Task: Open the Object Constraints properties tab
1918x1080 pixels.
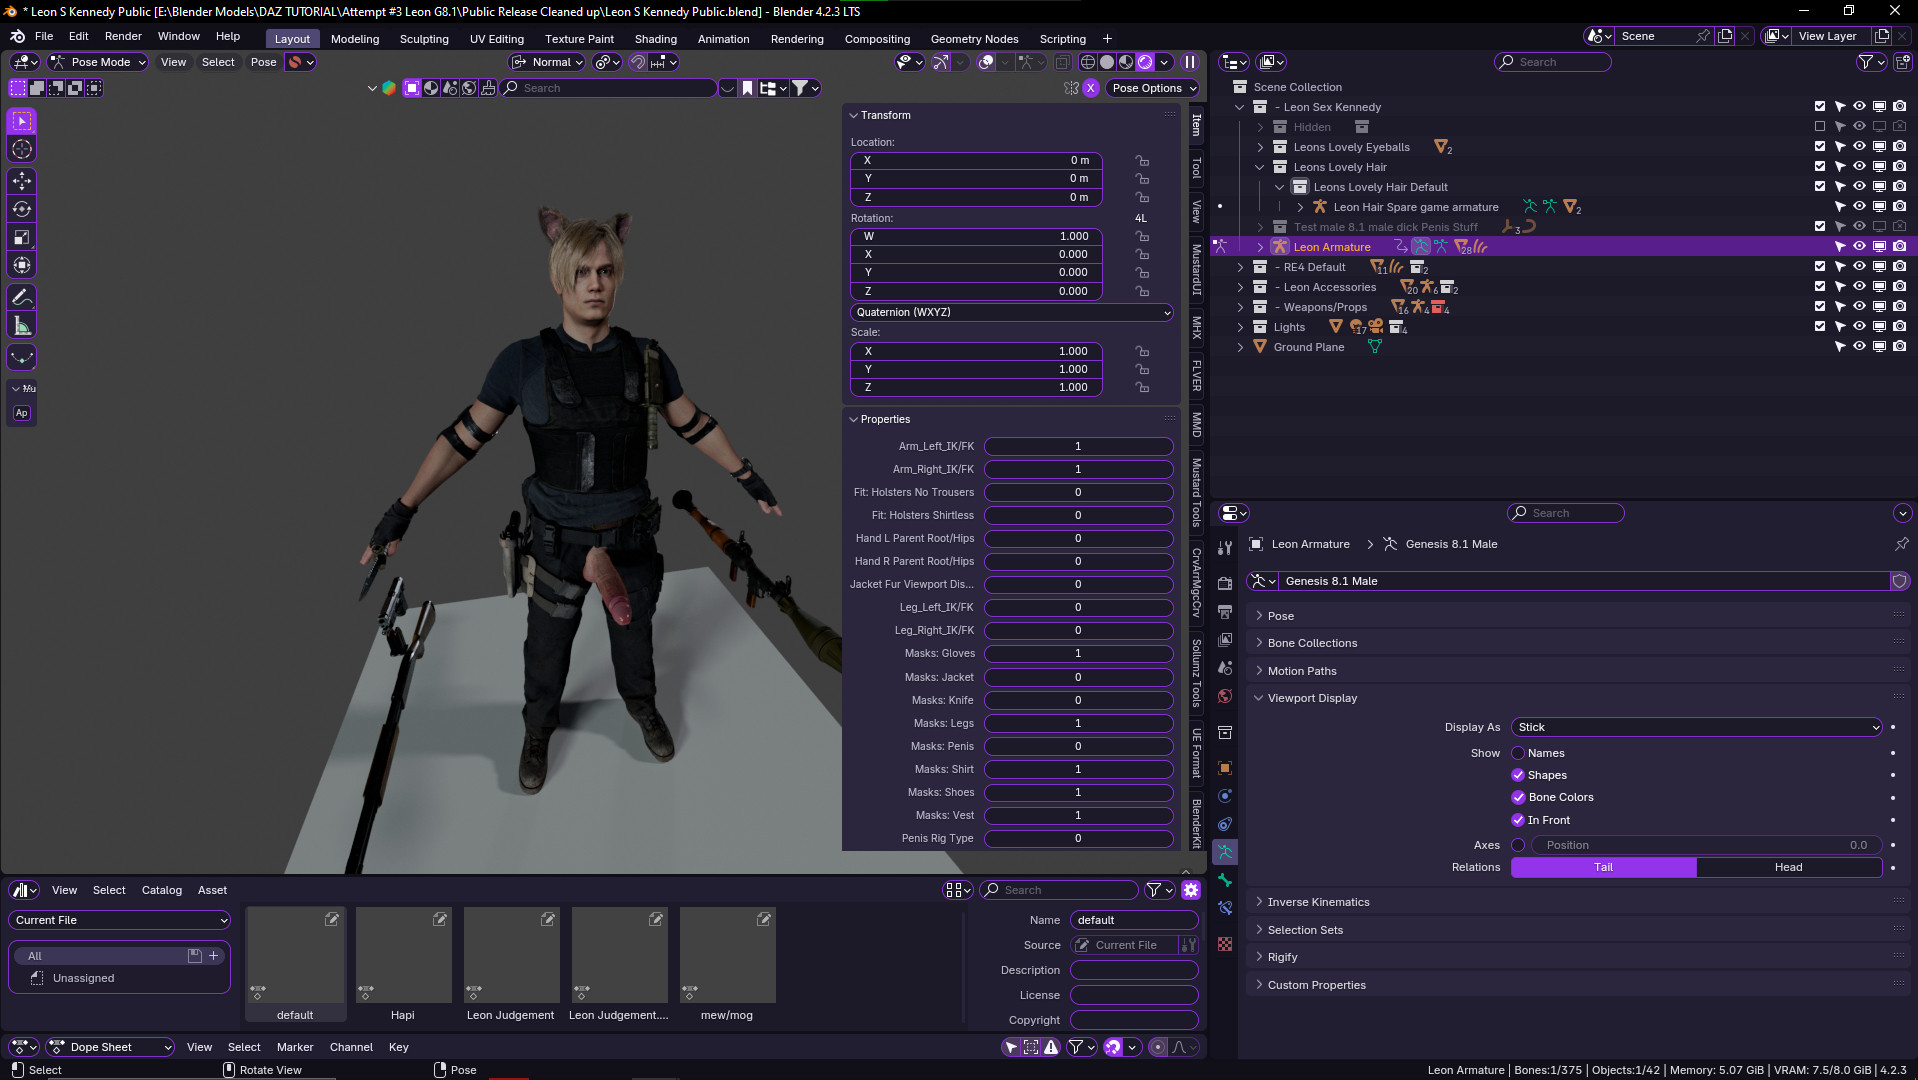Action: click(x=1225, y=824)
